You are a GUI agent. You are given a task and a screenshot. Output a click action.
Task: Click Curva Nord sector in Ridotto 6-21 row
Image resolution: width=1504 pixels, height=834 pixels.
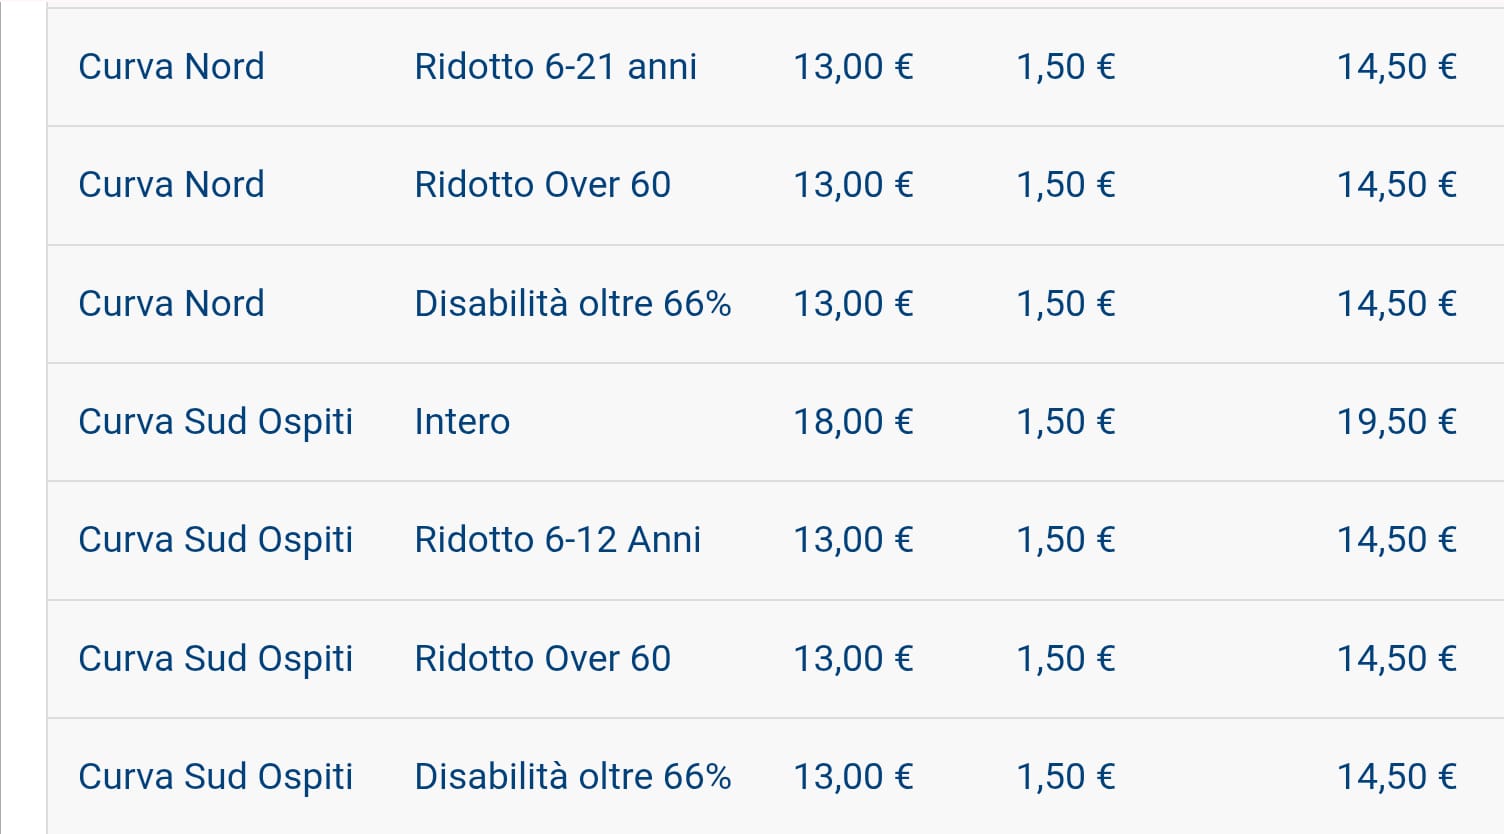click(171, 67)
